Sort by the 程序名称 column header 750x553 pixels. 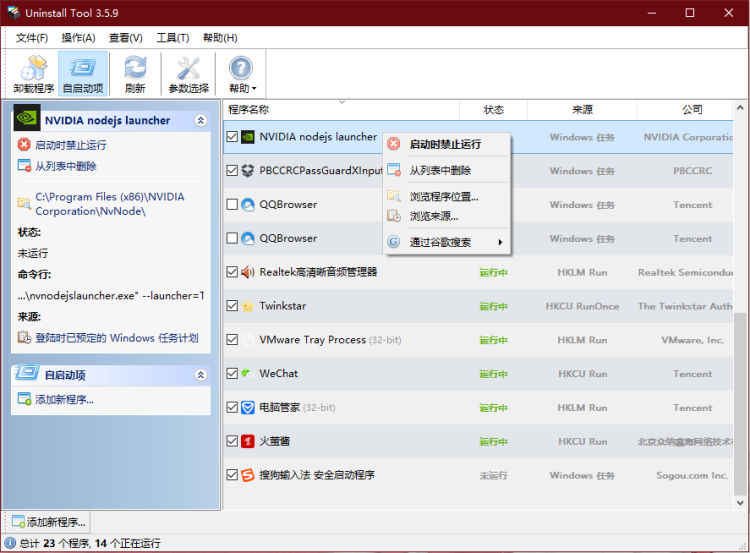pos(341,110)
